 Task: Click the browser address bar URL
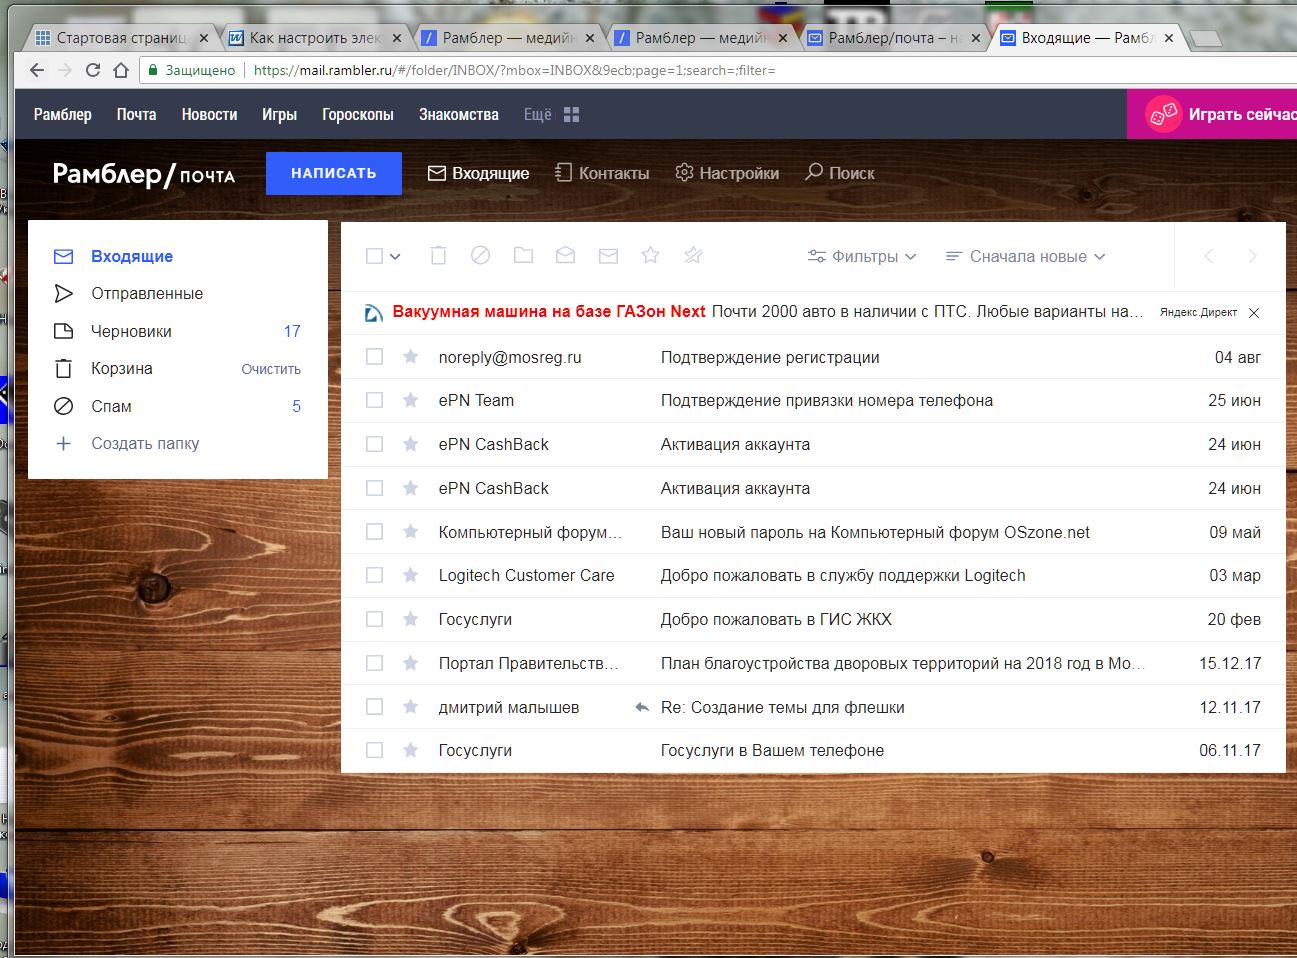coord(514,70)
